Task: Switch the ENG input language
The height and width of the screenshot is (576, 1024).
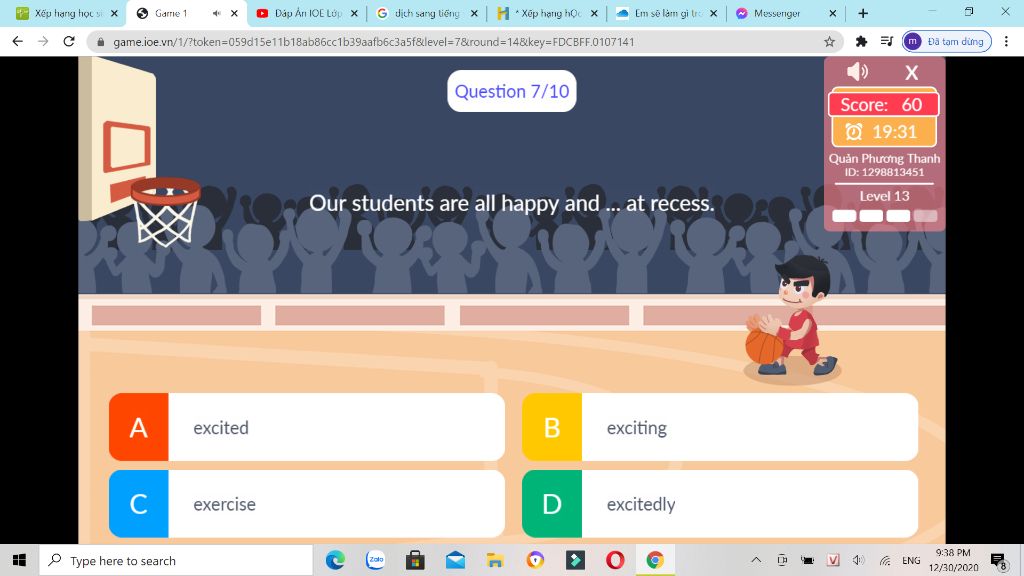Action: pos(911,560)
